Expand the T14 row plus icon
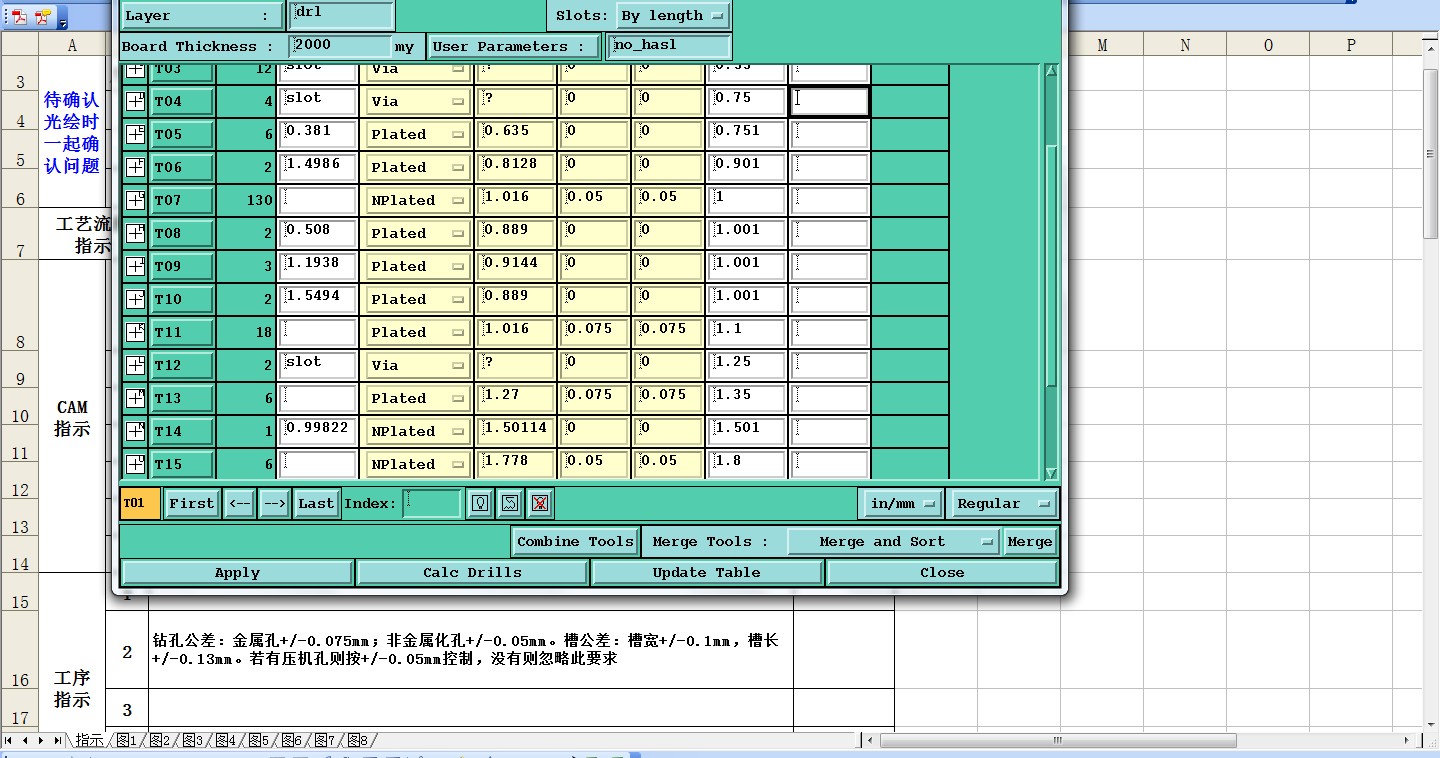This screenshot has height=758, width=1440. click(135, 431)
